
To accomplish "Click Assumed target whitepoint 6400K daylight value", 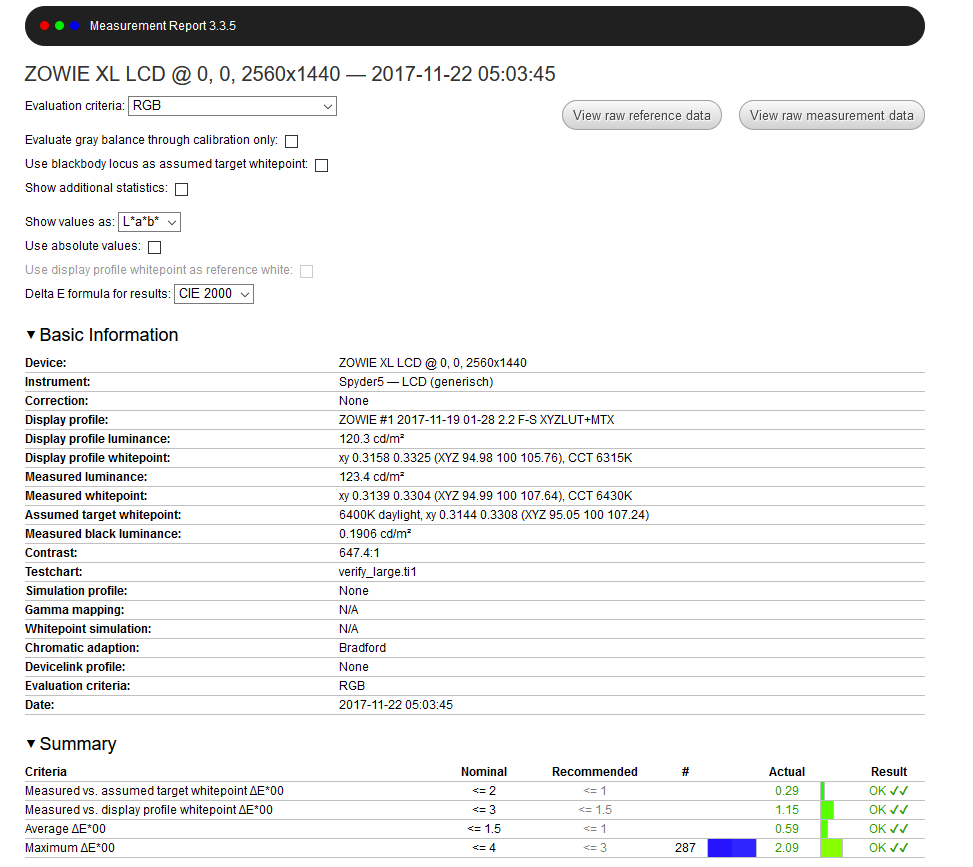I will coord(494,515).
